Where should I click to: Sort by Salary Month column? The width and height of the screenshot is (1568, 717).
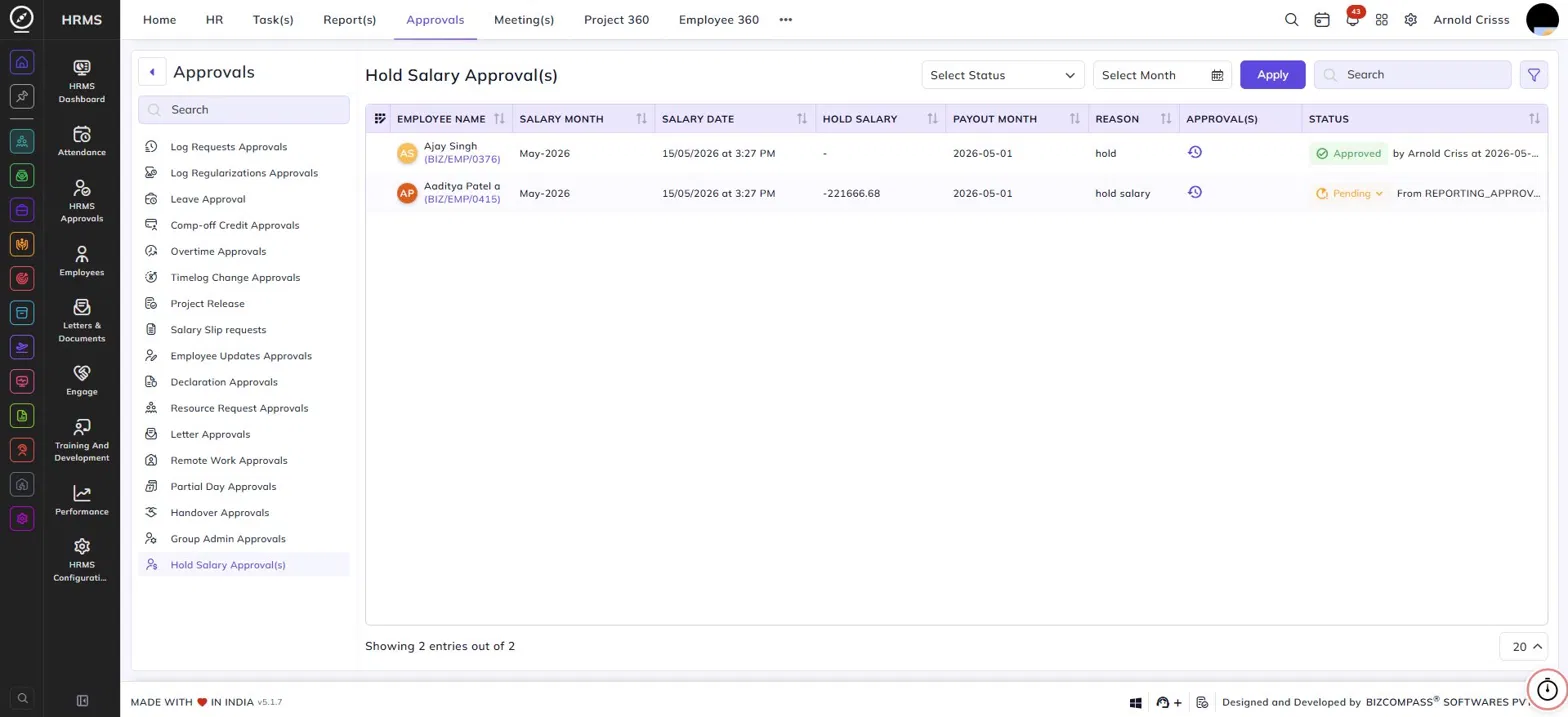[x=641, y=119]
